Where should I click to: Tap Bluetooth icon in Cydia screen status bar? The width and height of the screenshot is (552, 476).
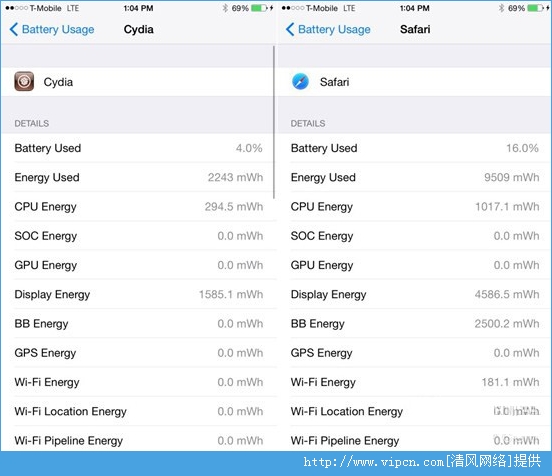pyautogui.click(x=225, y=8)
